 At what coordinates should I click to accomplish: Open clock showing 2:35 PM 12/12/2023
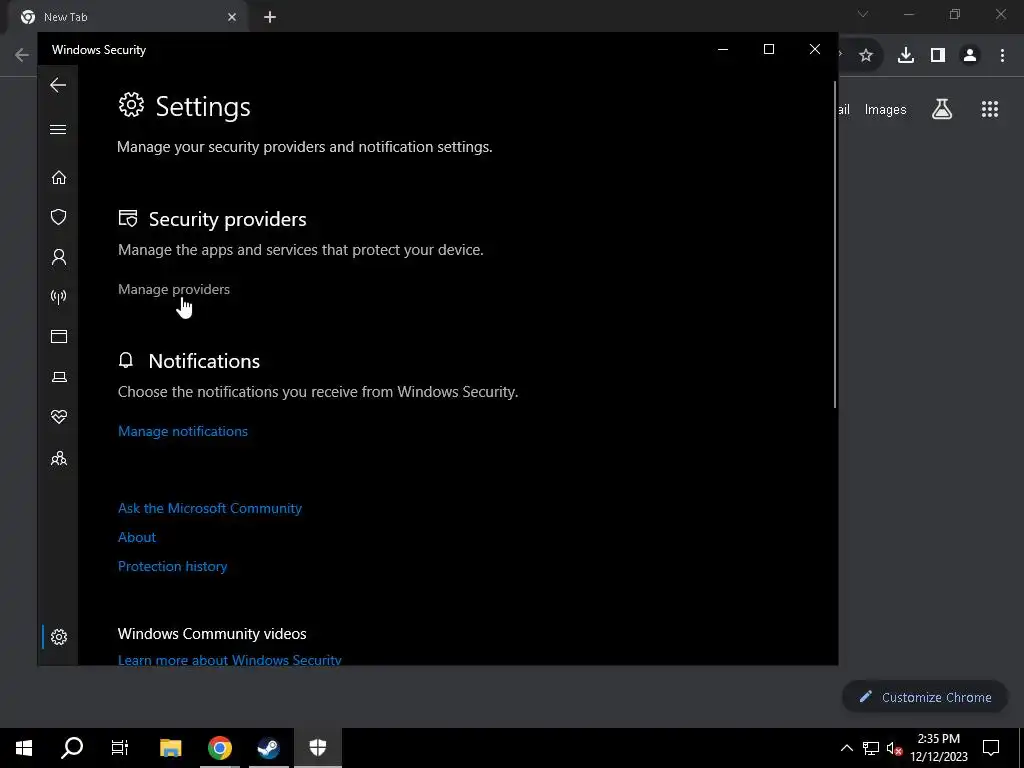point(938,748)
